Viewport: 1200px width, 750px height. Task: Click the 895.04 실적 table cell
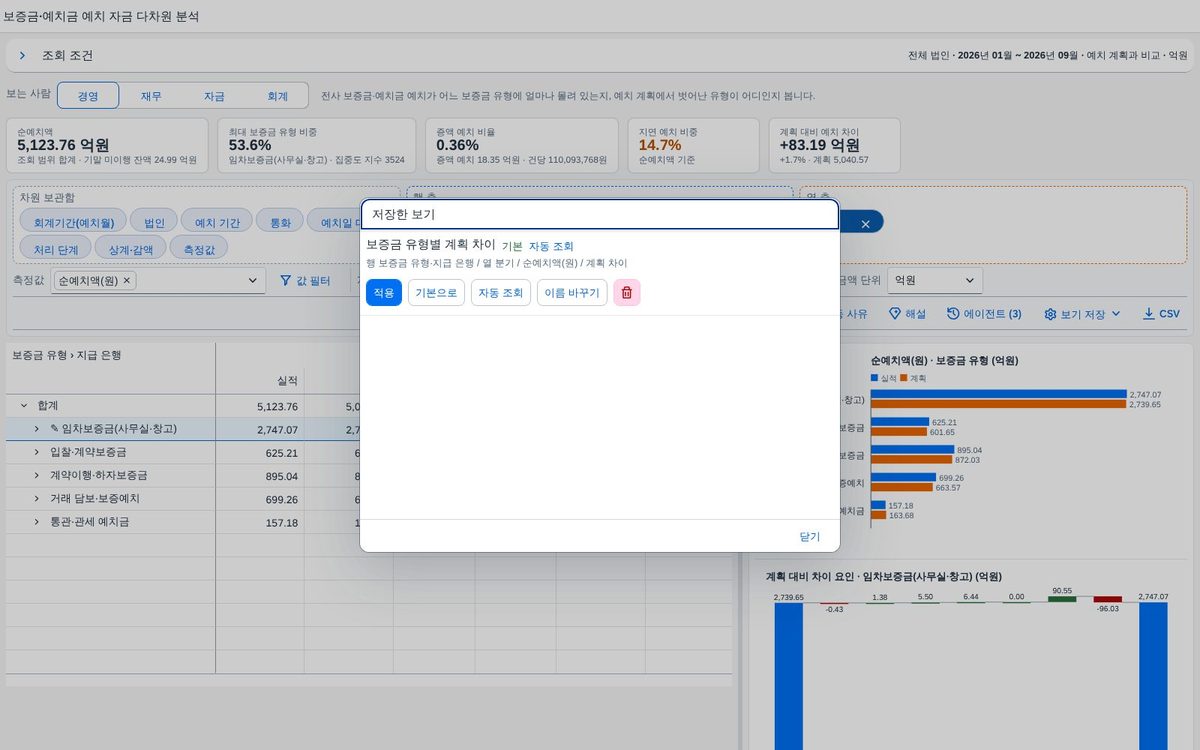tap(260, 475)
